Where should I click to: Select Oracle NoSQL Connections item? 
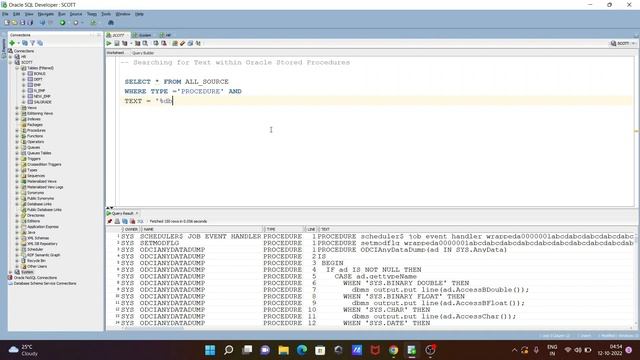coord(35,278)
